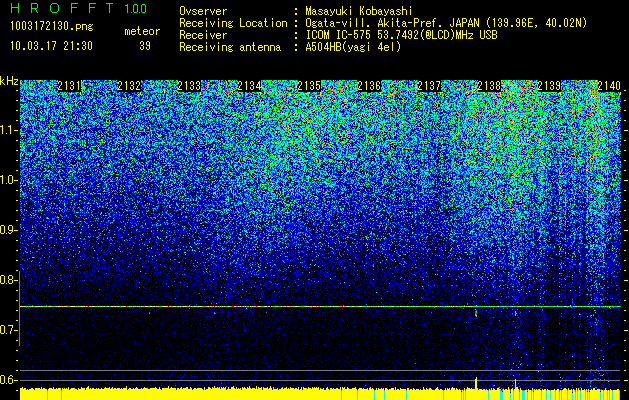Click the kHz axis unit label
Viewport: 629px width, 400px height.
coord(9,81)
